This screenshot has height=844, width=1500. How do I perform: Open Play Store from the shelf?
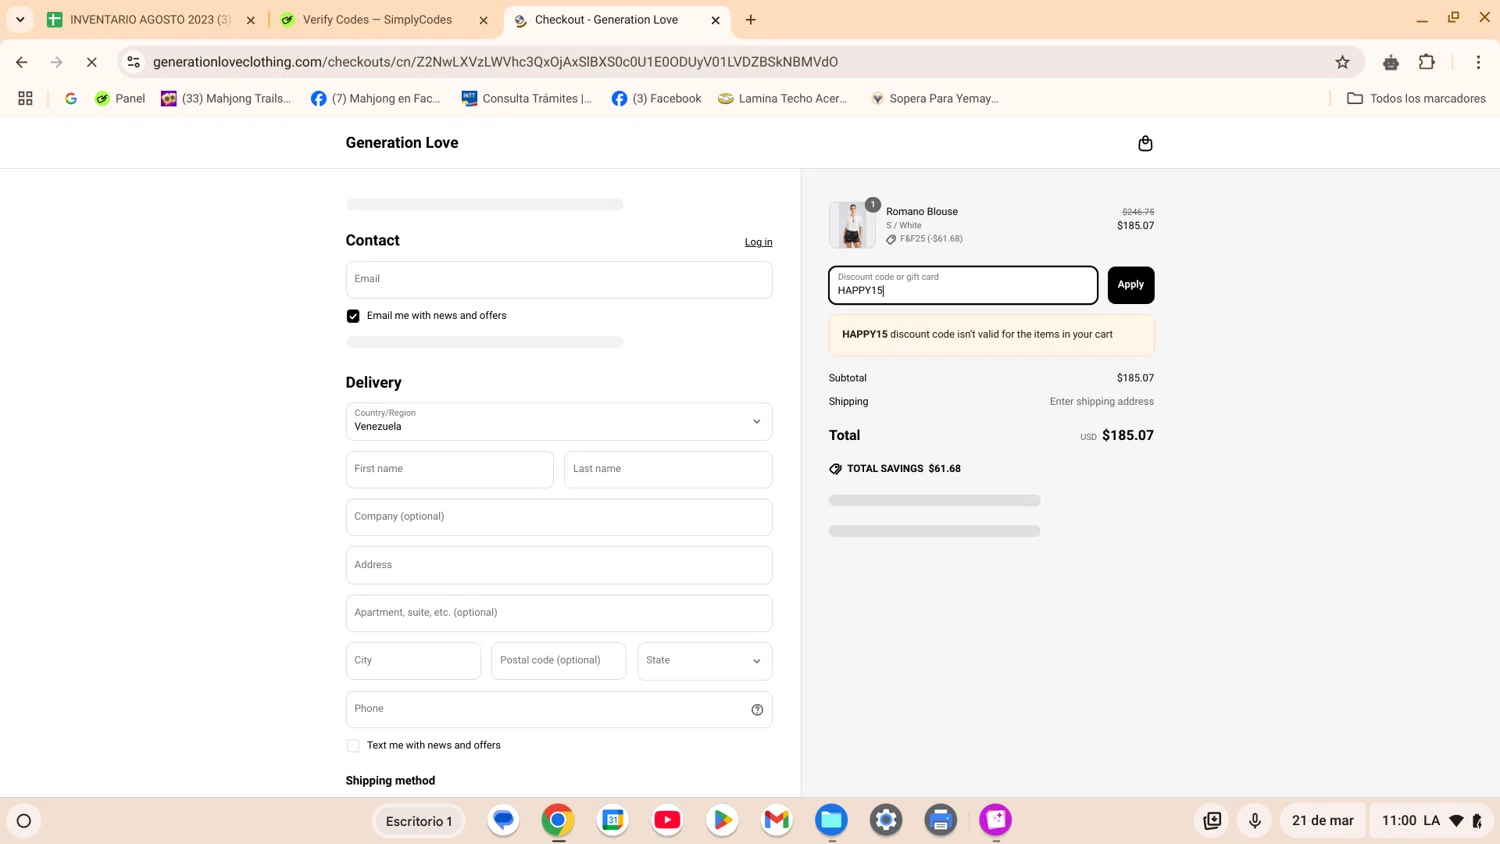pos(722,820)
